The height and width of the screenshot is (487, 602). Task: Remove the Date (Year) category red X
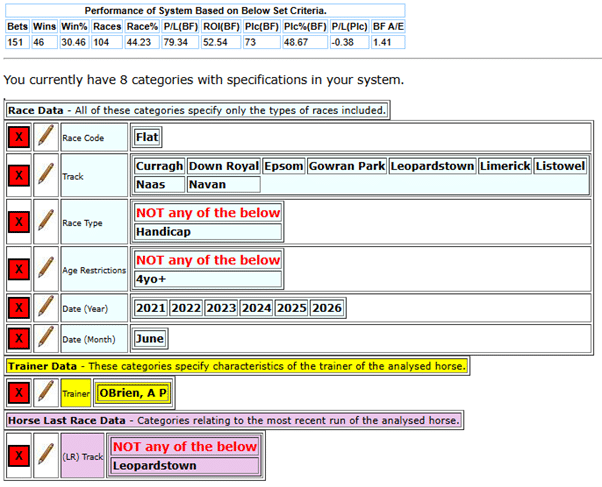(x=19, y=308)
